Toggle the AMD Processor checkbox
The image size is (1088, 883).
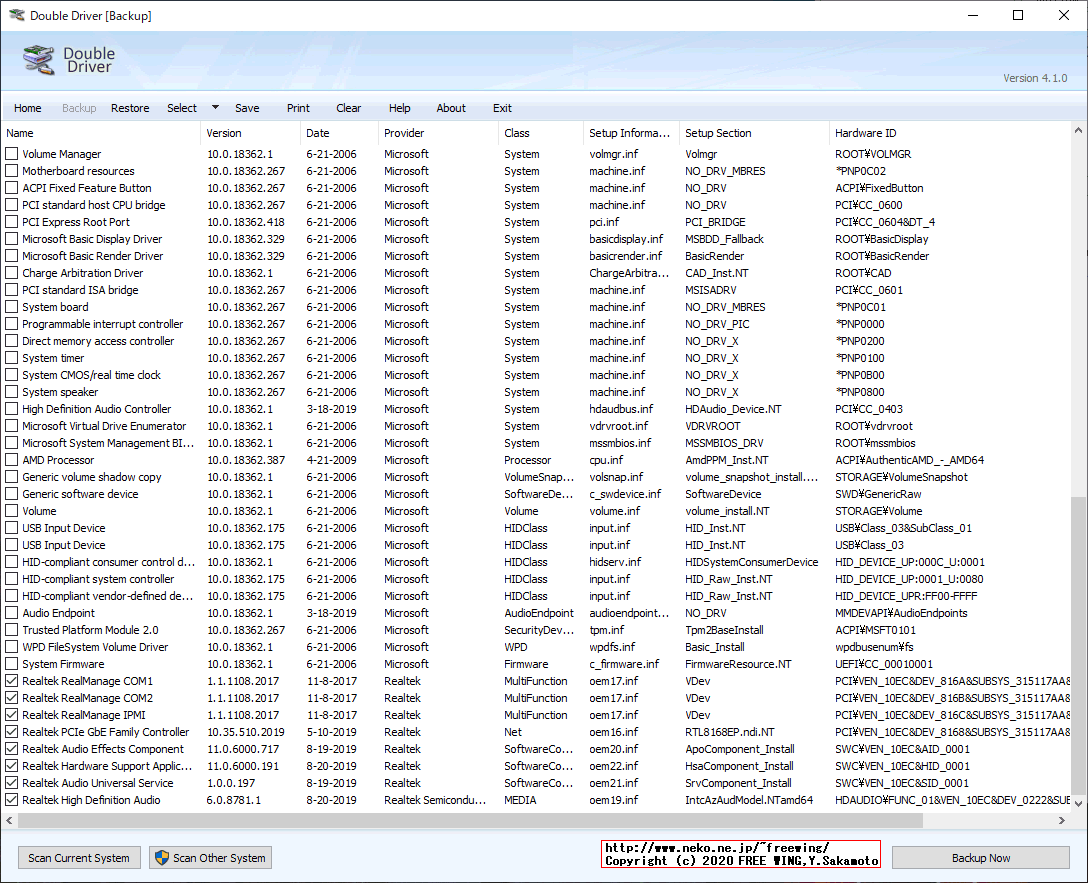[12, 460]
